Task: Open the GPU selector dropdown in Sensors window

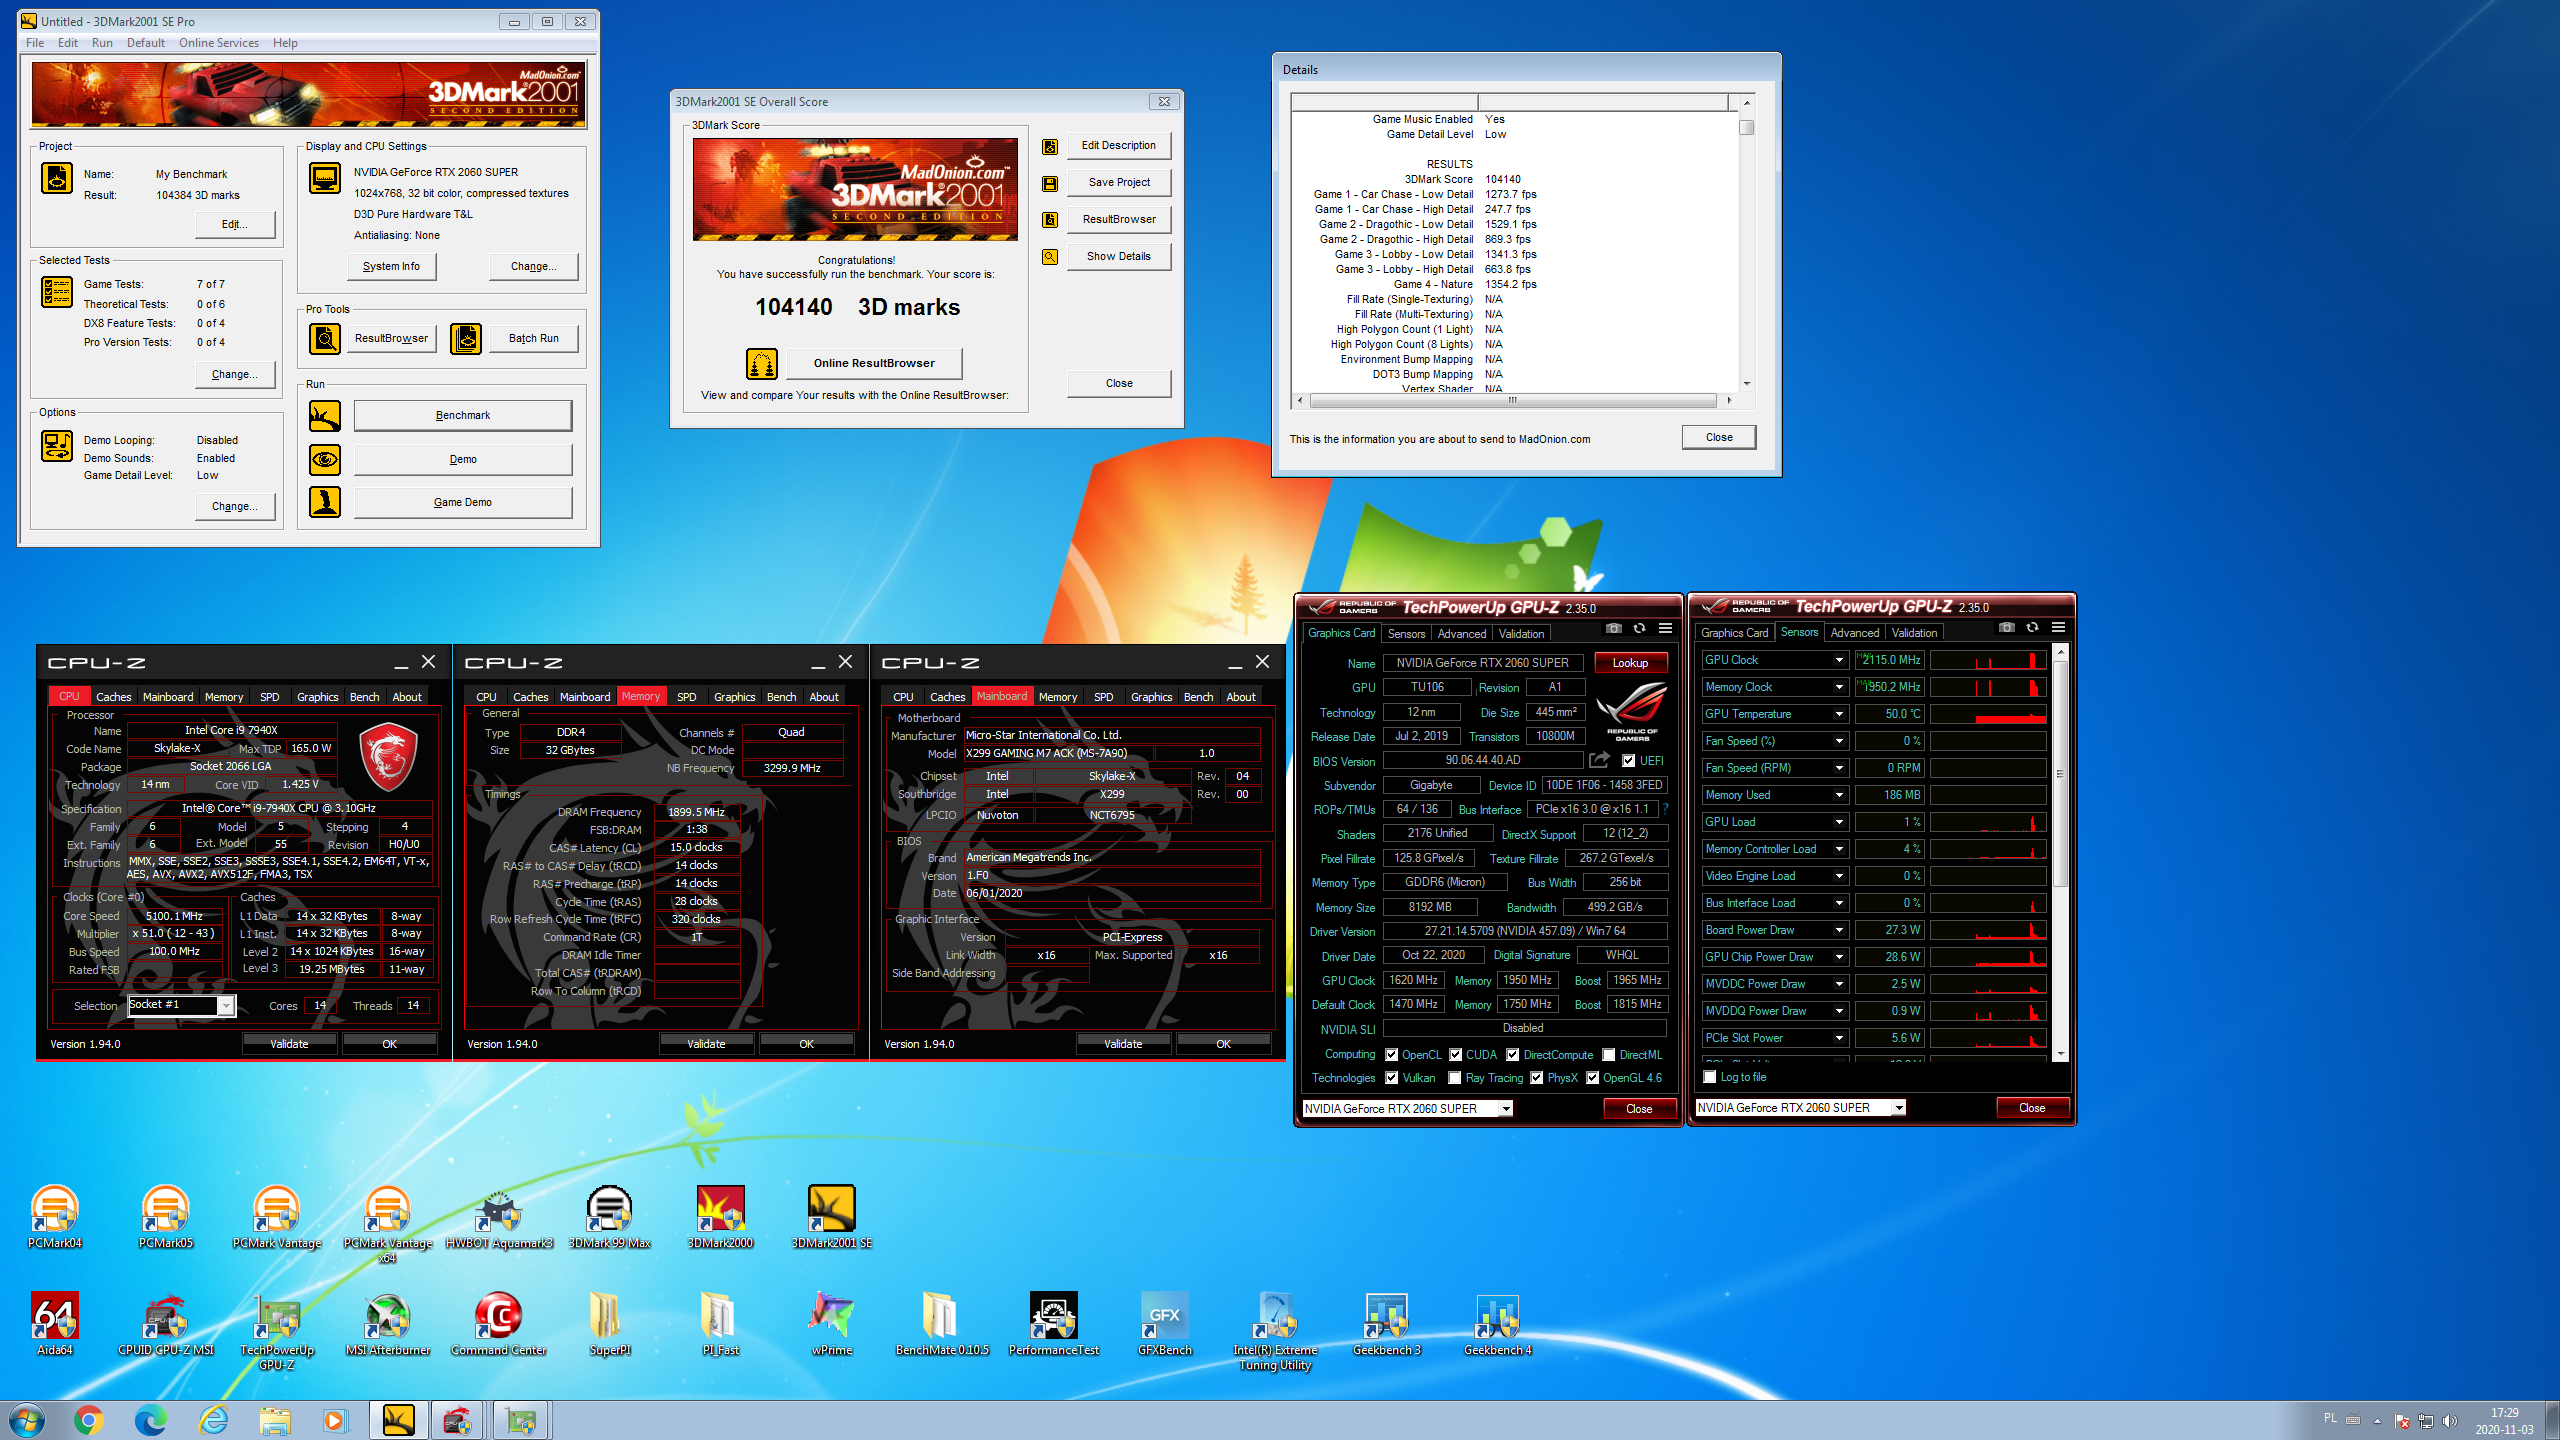Action: coord(1899,1107)
